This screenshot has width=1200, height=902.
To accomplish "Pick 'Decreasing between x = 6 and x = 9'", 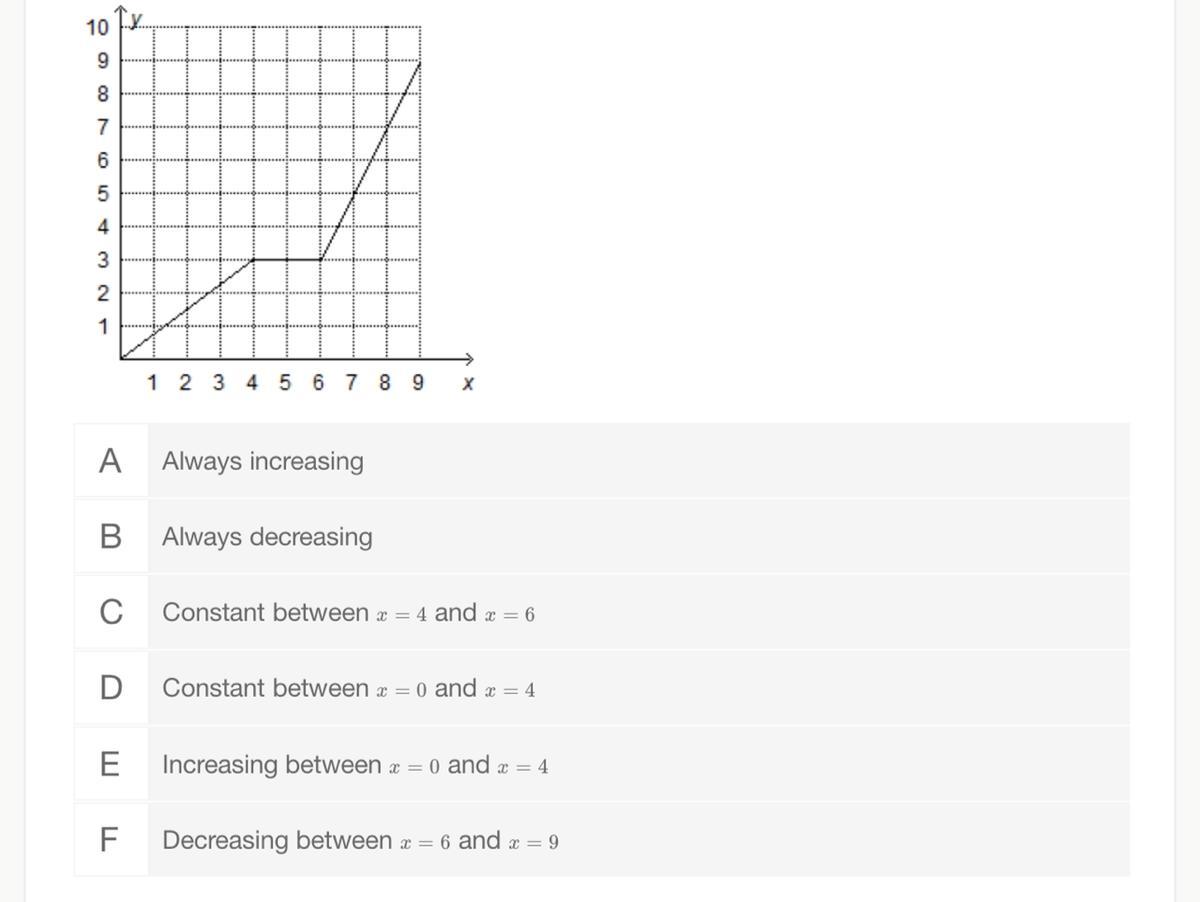I will point(360,841).
